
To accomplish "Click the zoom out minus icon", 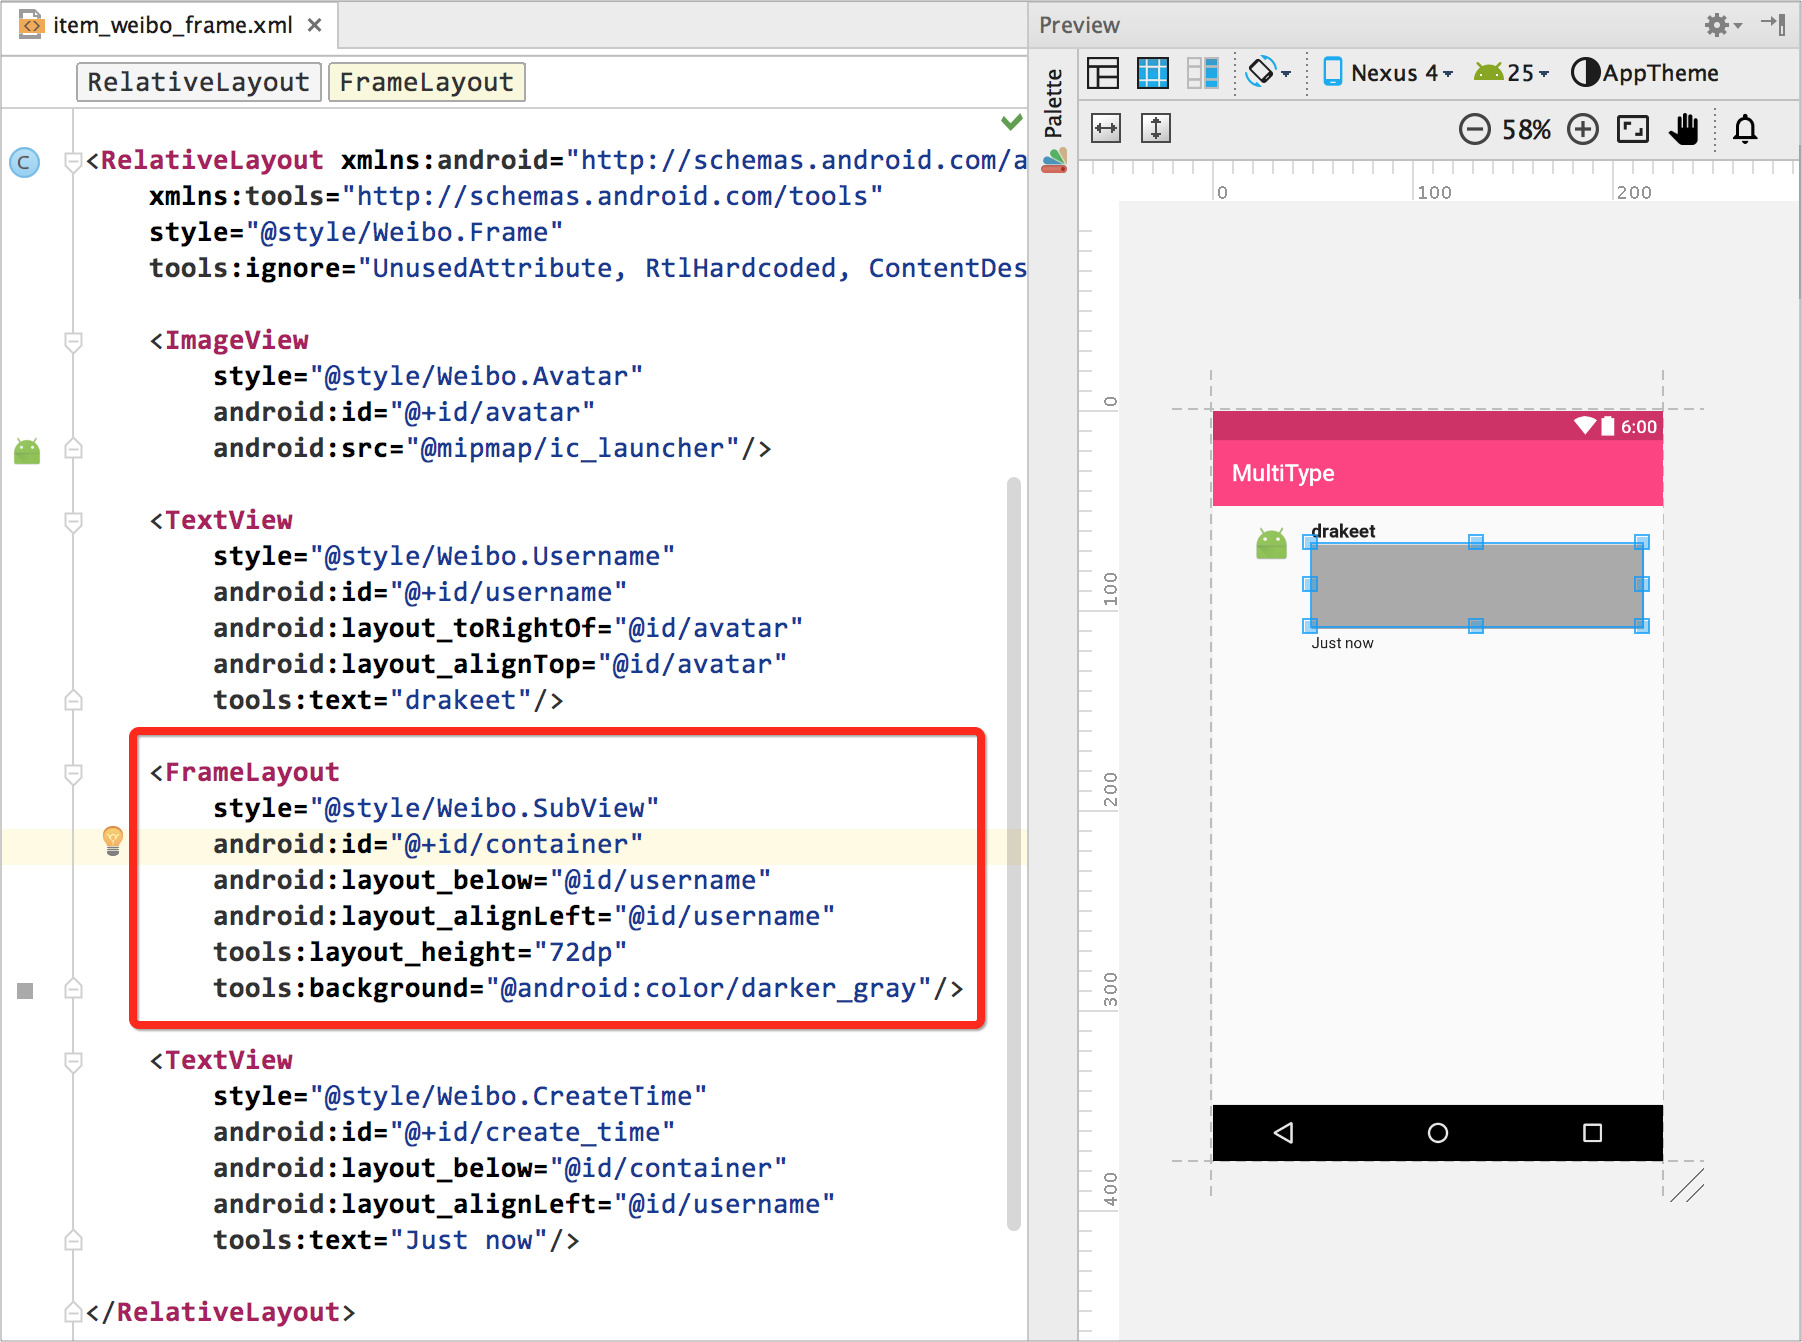I will [x=1474, y=129].
